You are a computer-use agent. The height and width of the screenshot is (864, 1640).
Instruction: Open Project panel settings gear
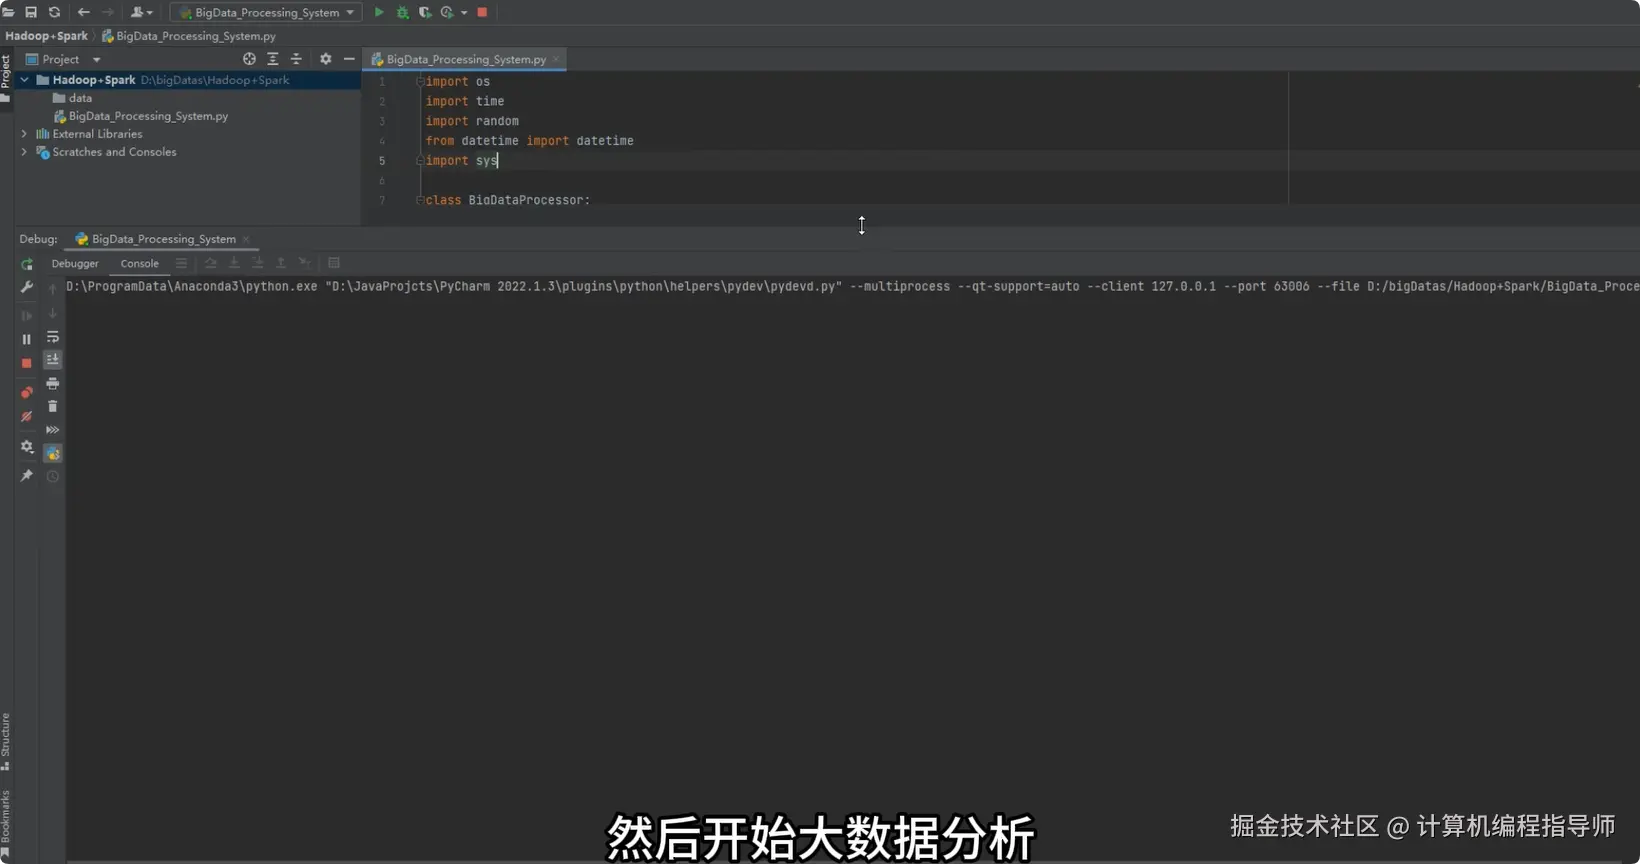click(325, 59)
